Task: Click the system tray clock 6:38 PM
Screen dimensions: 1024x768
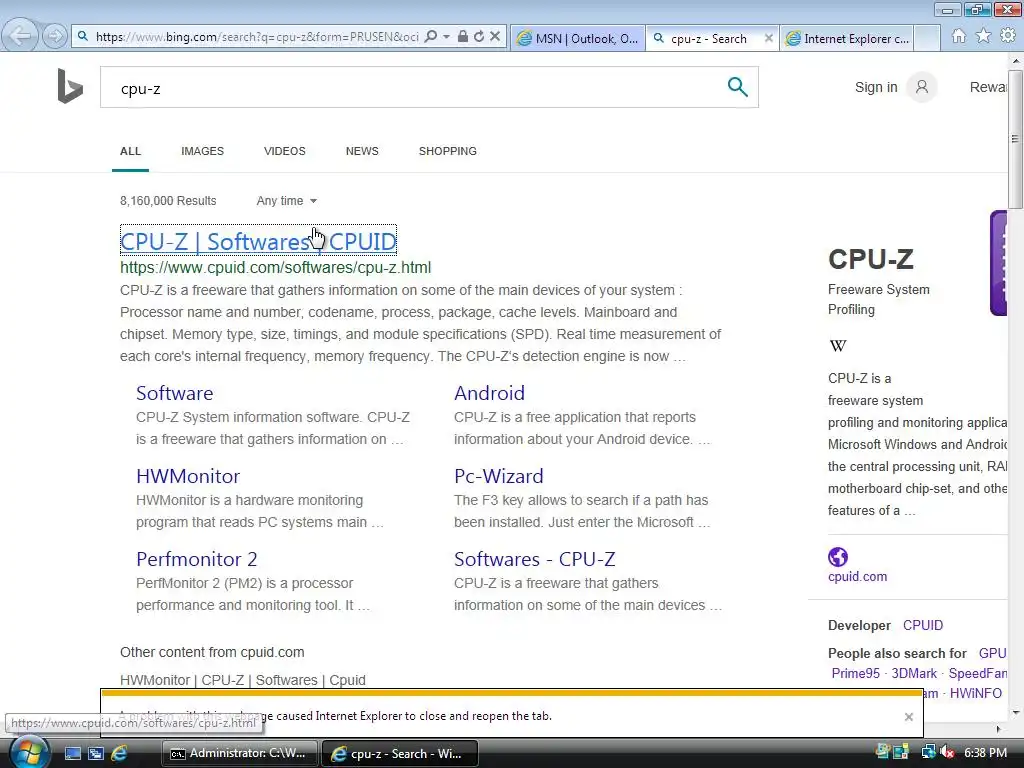Action: tap(985, 753)
